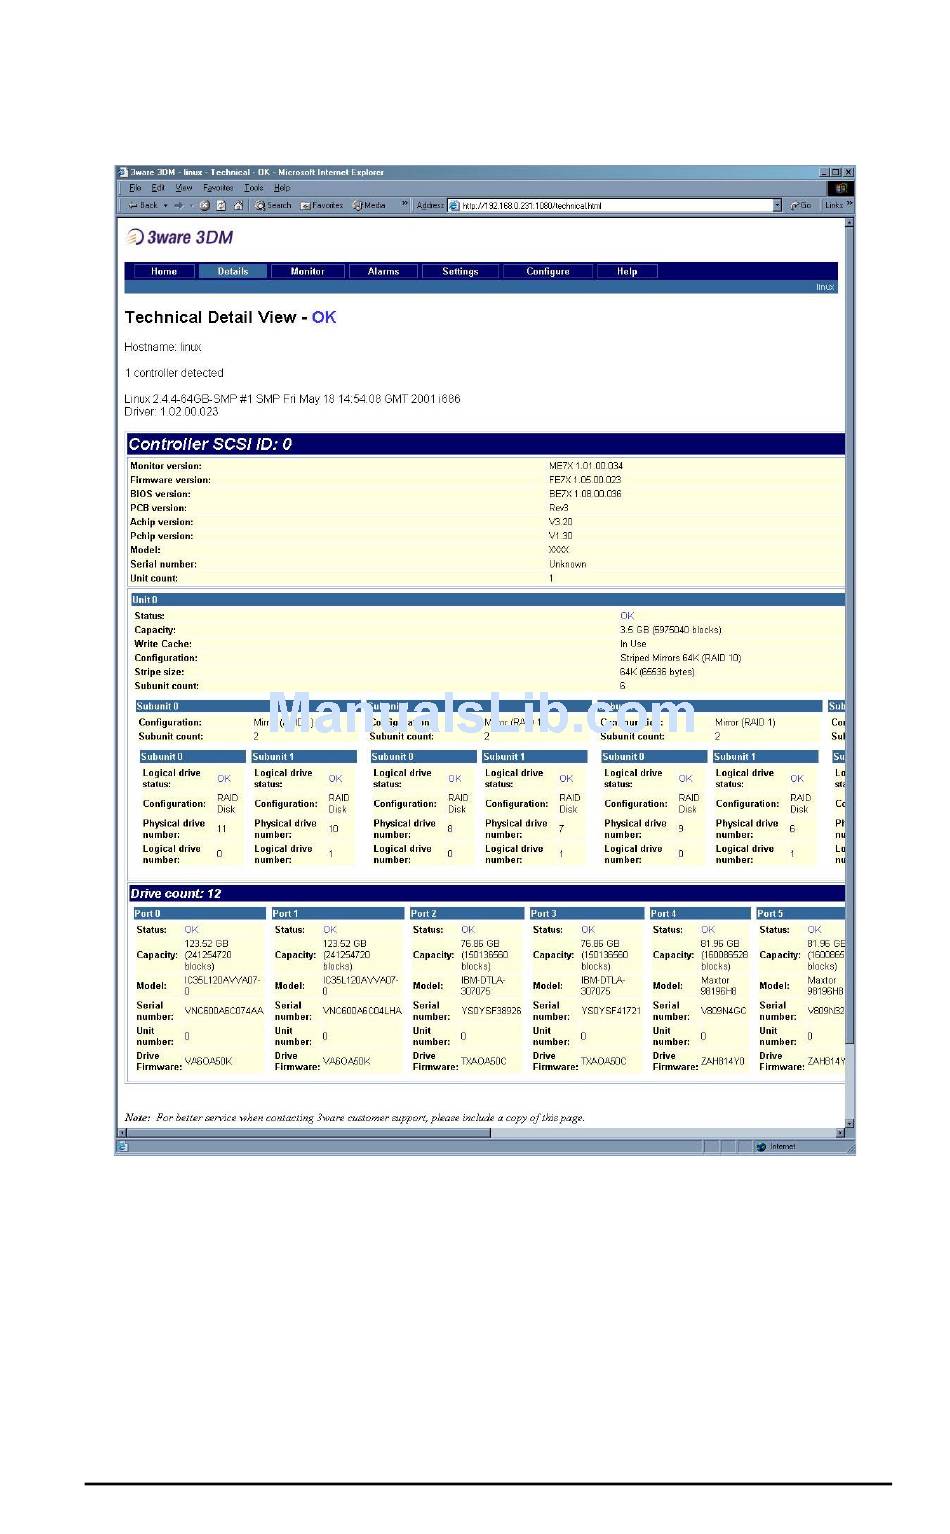Screen dimensions: 950x1534
Task: Open the Favorites menu
Action: (x=218, y=188)
